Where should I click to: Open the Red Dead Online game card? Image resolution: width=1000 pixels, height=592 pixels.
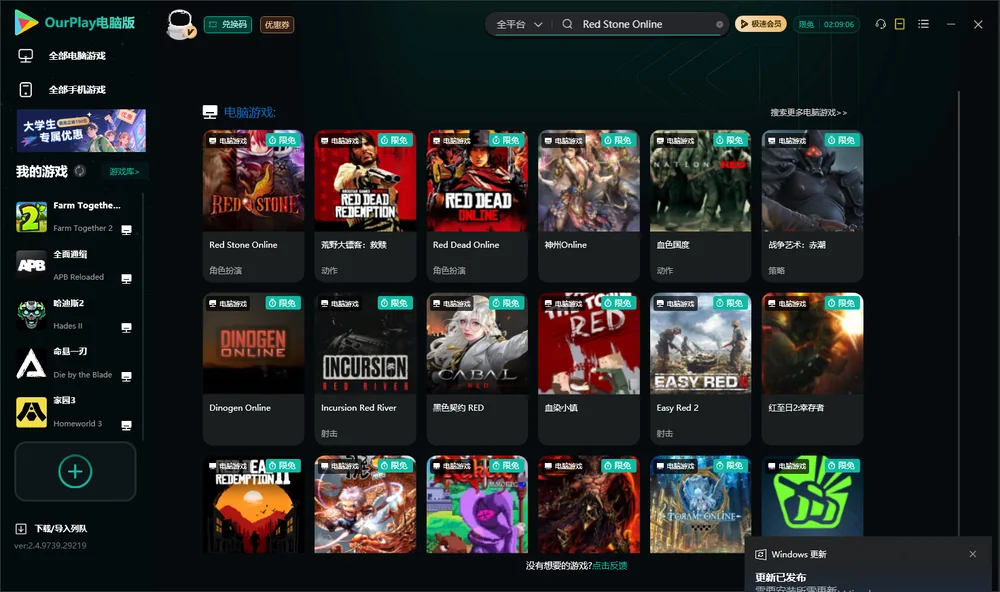tap(477, 205)
